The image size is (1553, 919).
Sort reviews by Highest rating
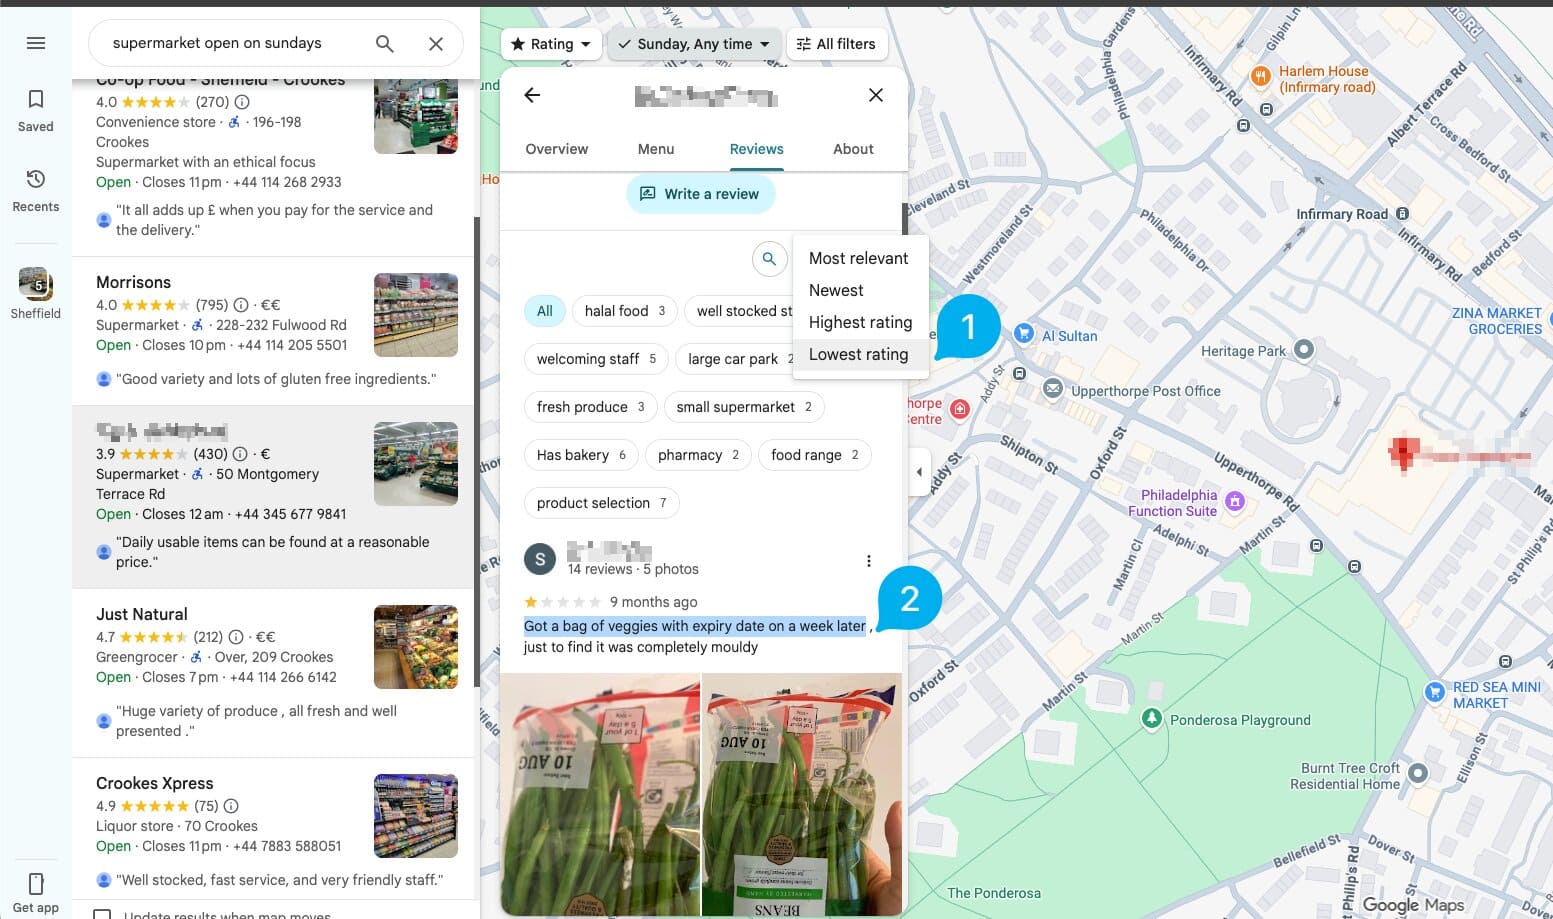[x=860, y=322]
